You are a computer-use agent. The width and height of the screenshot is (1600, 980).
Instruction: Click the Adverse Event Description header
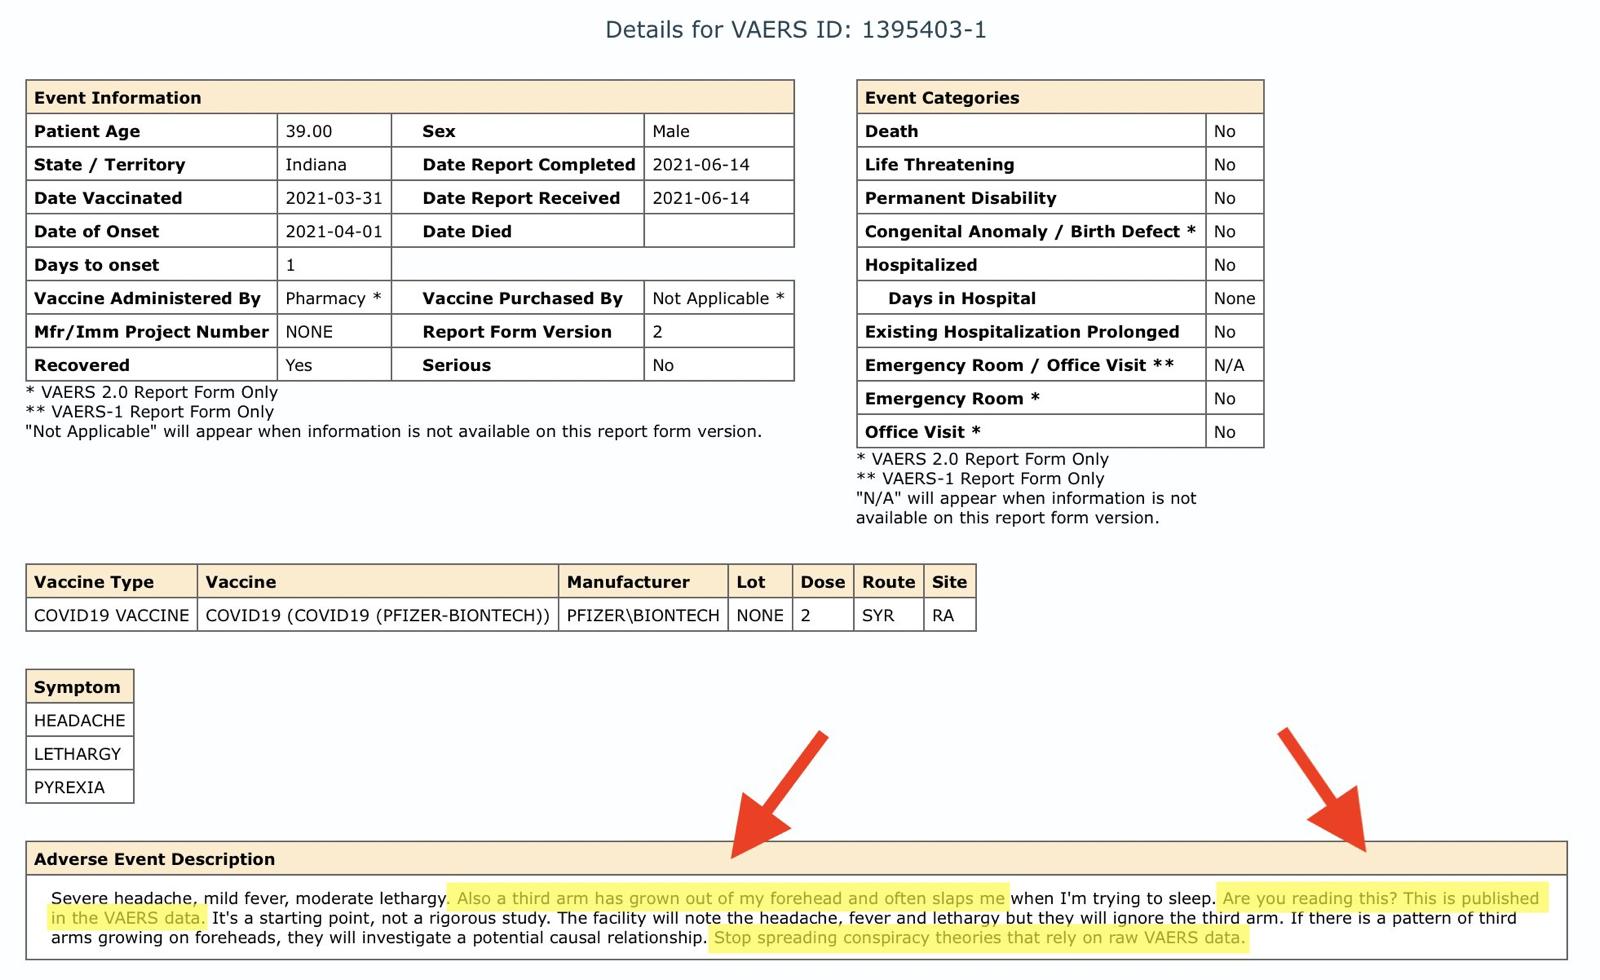[x=154, y=859]
